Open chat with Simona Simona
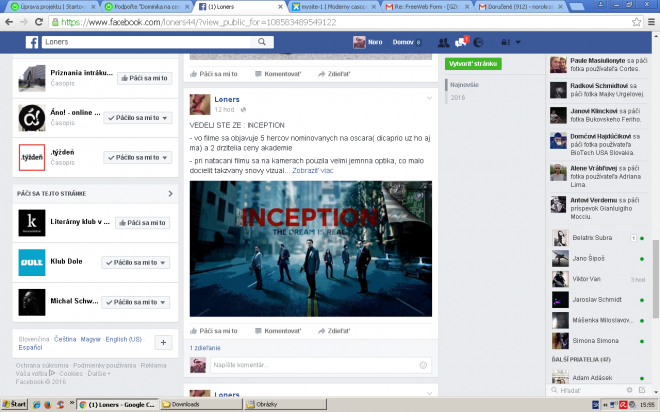Screen dimensions: 660x412 point(599,341)
